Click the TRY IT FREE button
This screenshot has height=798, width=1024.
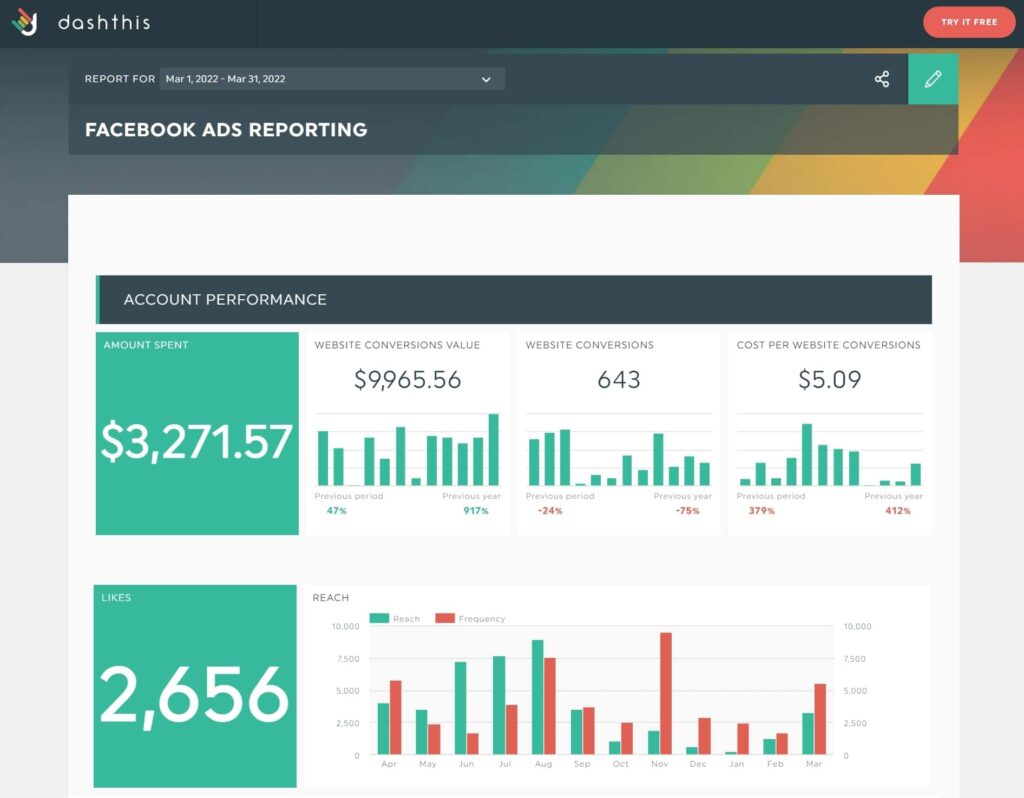(969, 22)
